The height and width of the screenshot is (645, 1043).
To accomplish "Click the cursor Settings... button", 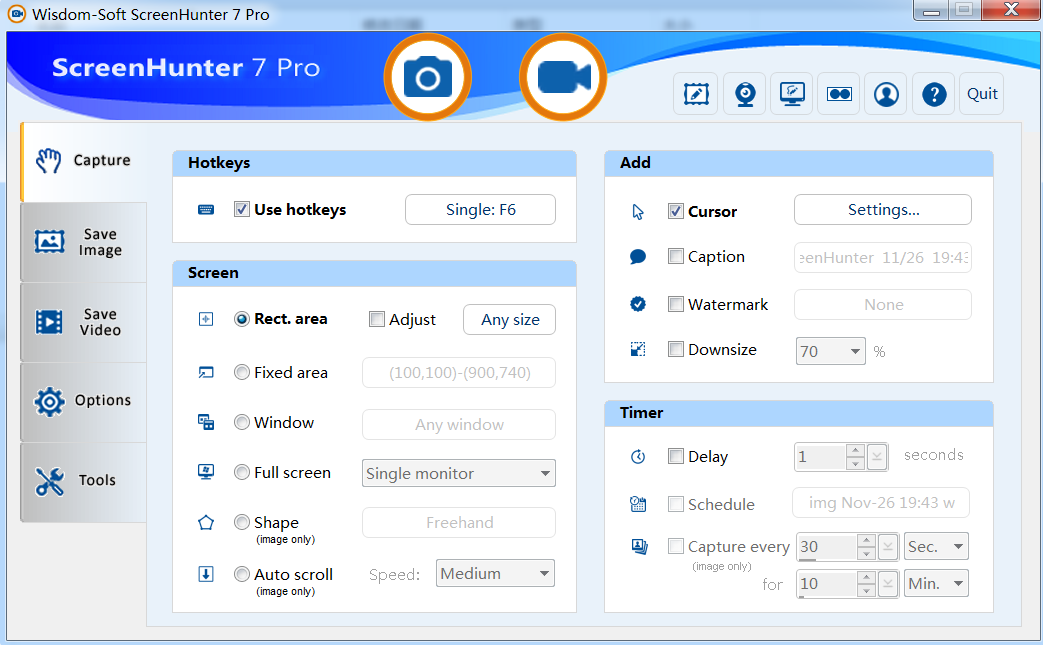I will point(882,210).
